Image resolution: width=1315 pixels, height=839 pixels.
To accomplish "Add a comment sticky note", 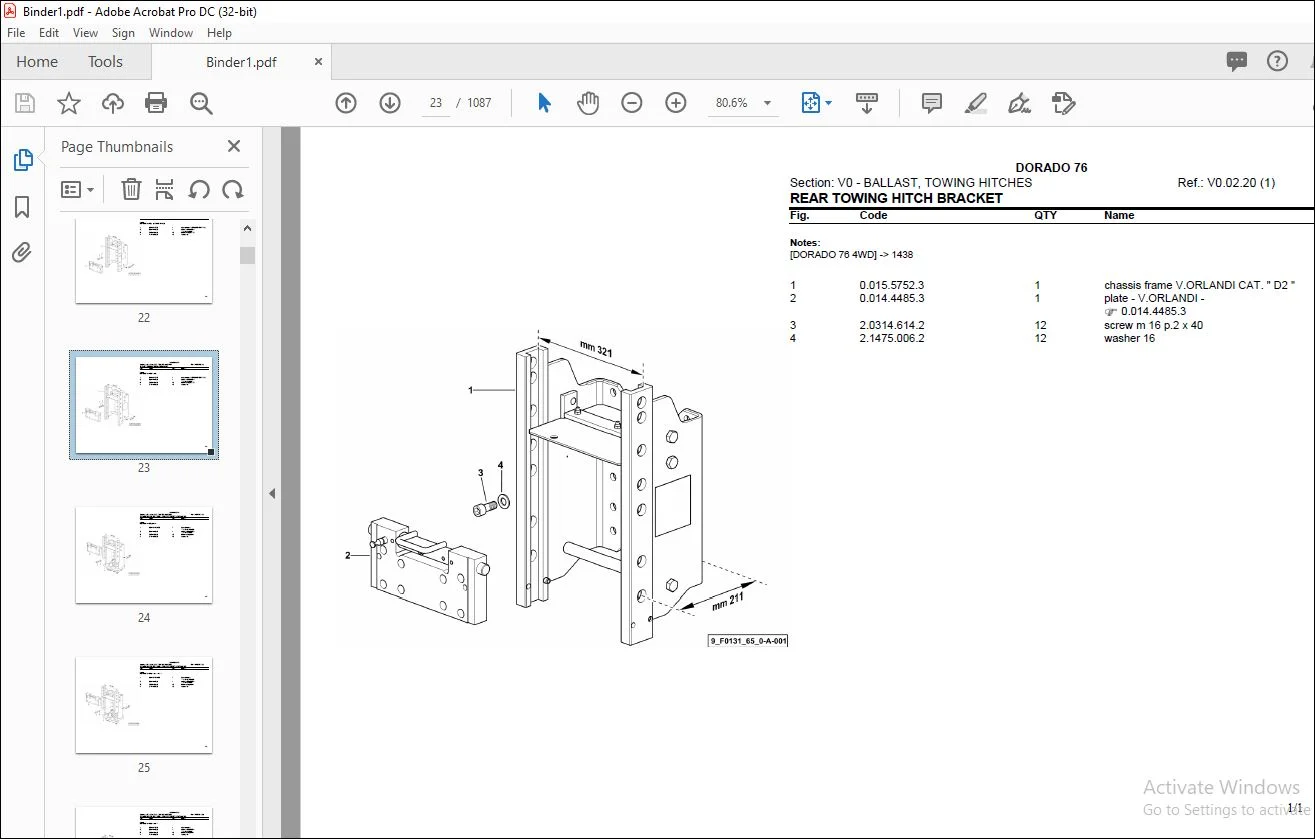I will click(932, 103).
